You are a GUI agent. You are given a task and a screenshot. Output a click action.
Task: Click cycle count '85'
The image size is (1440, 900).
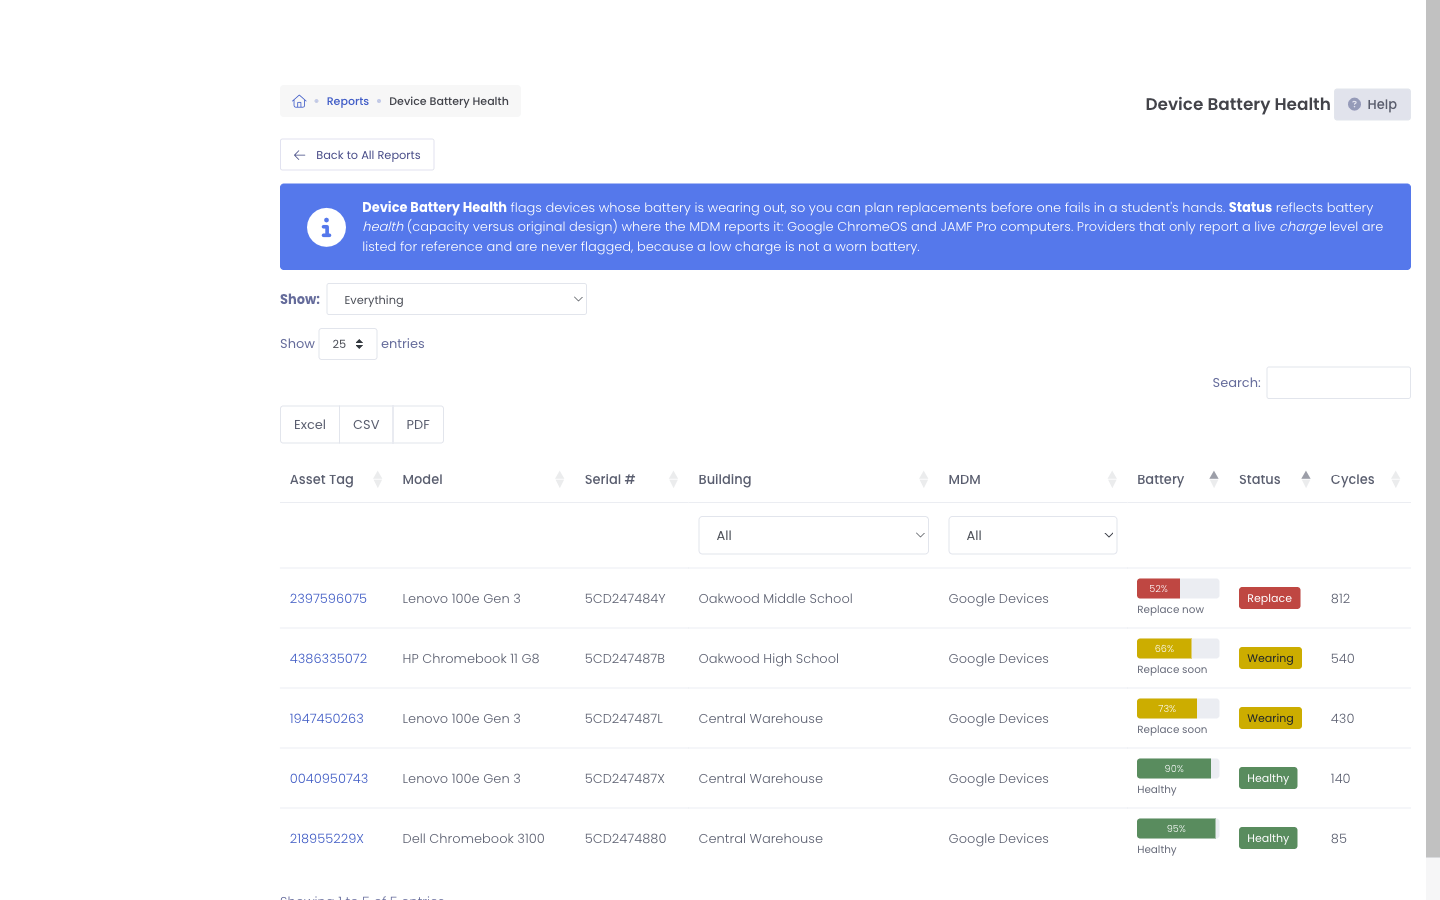[1339, 838]
